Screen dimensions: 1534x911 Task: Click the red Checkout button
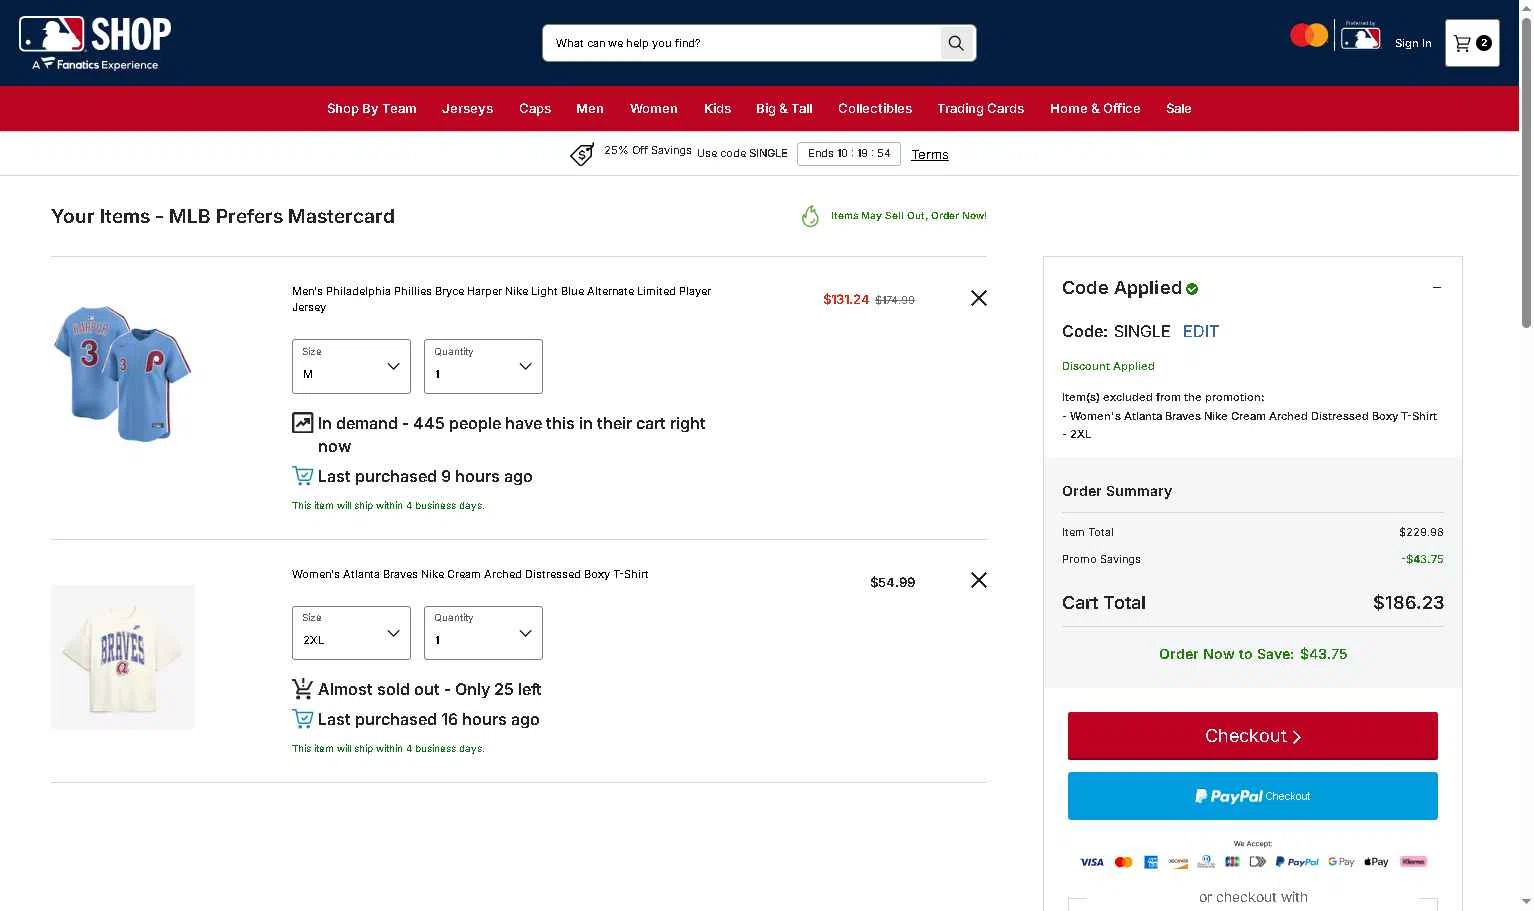click(1253, 736)
